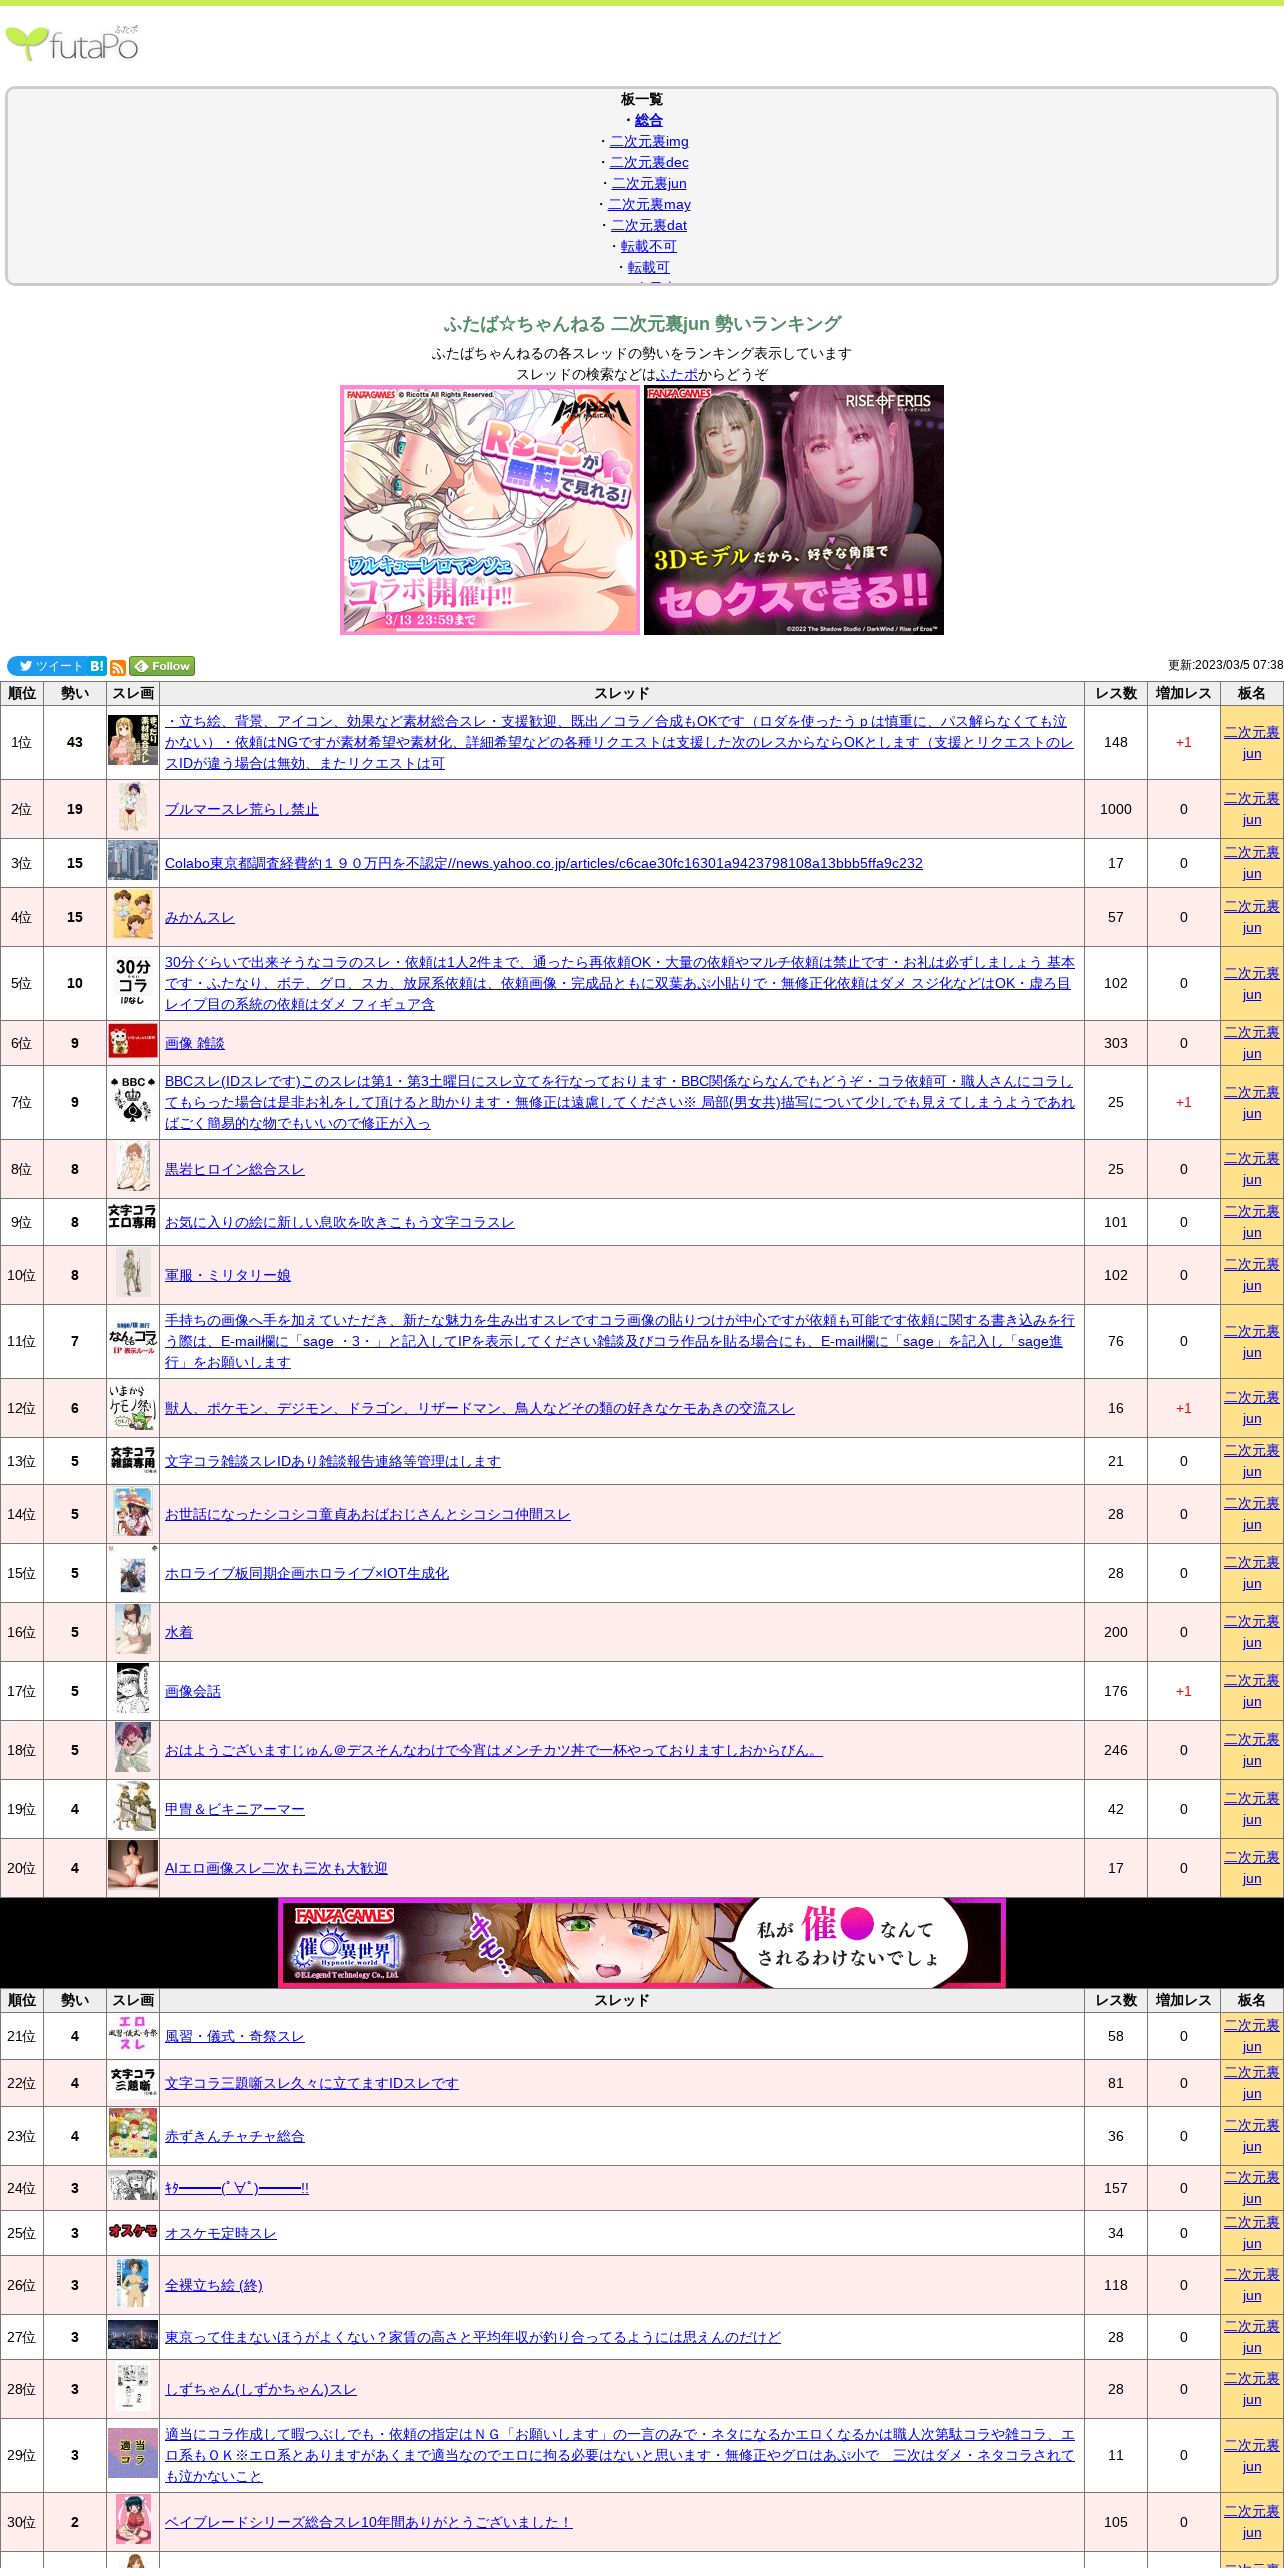1284x2568 pixels.
Task: Follow the ふたポ search link
Action: coord(677,374)
